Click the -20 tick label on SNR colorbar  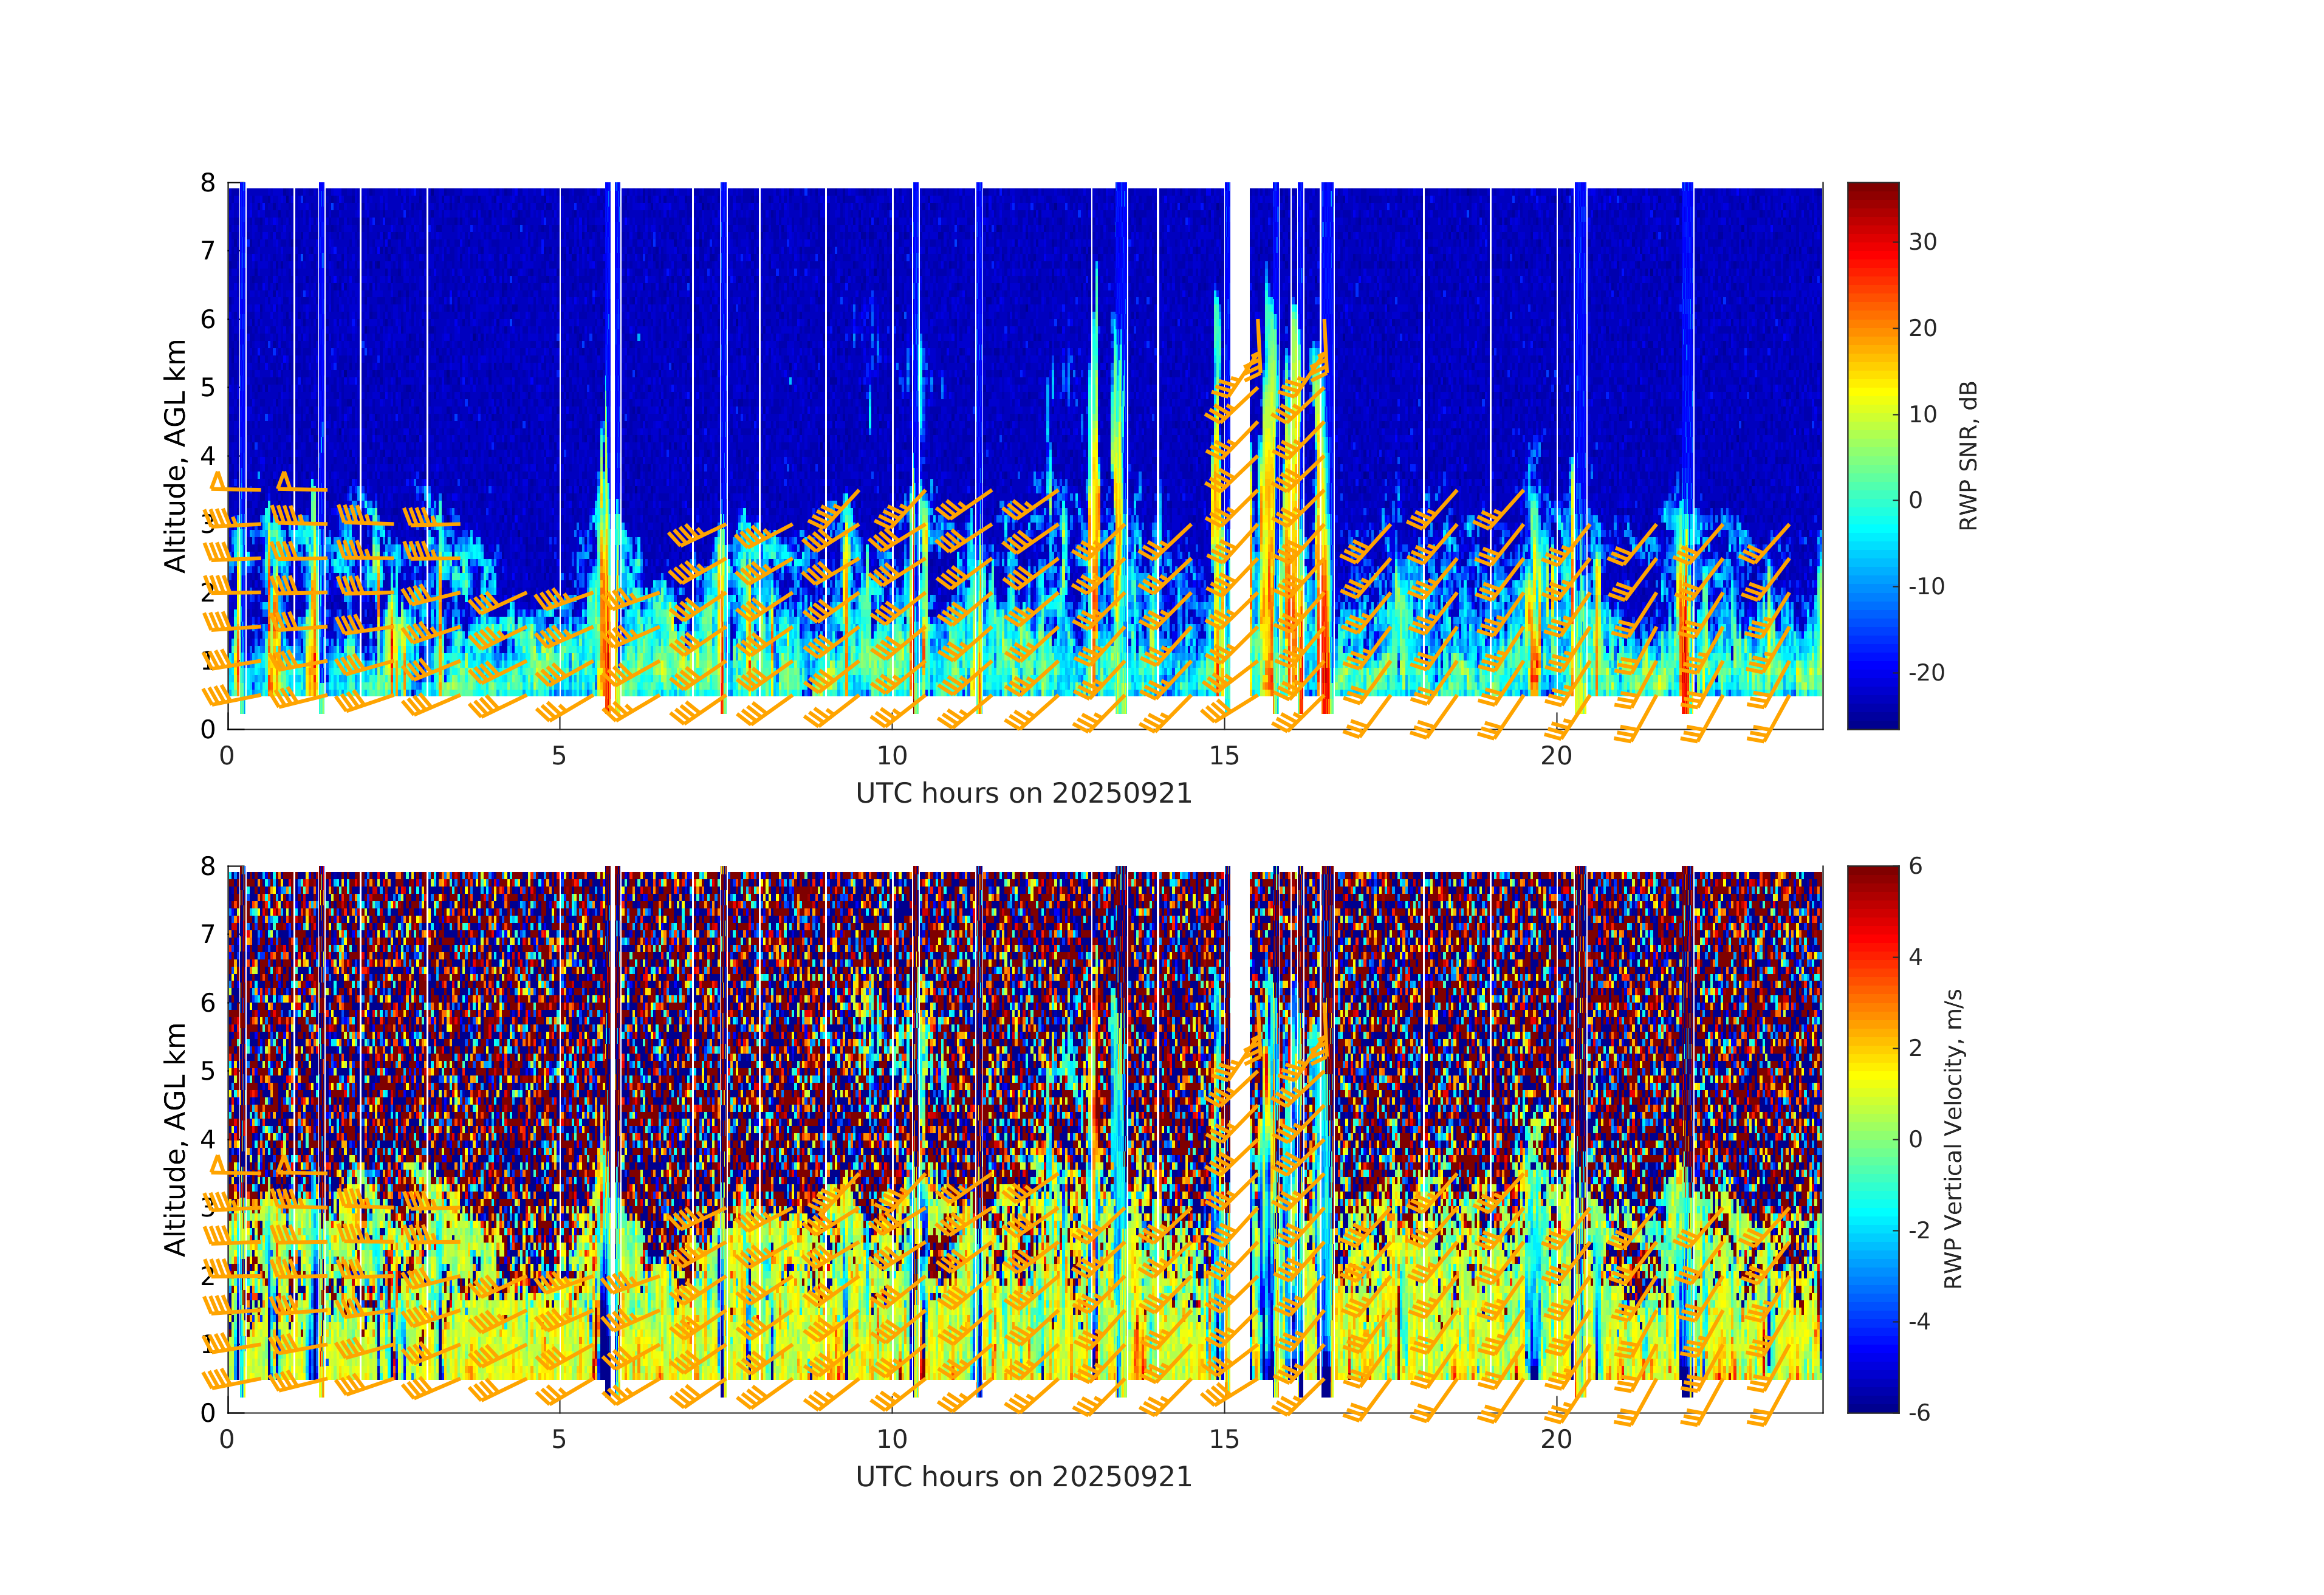[1926, 673]
